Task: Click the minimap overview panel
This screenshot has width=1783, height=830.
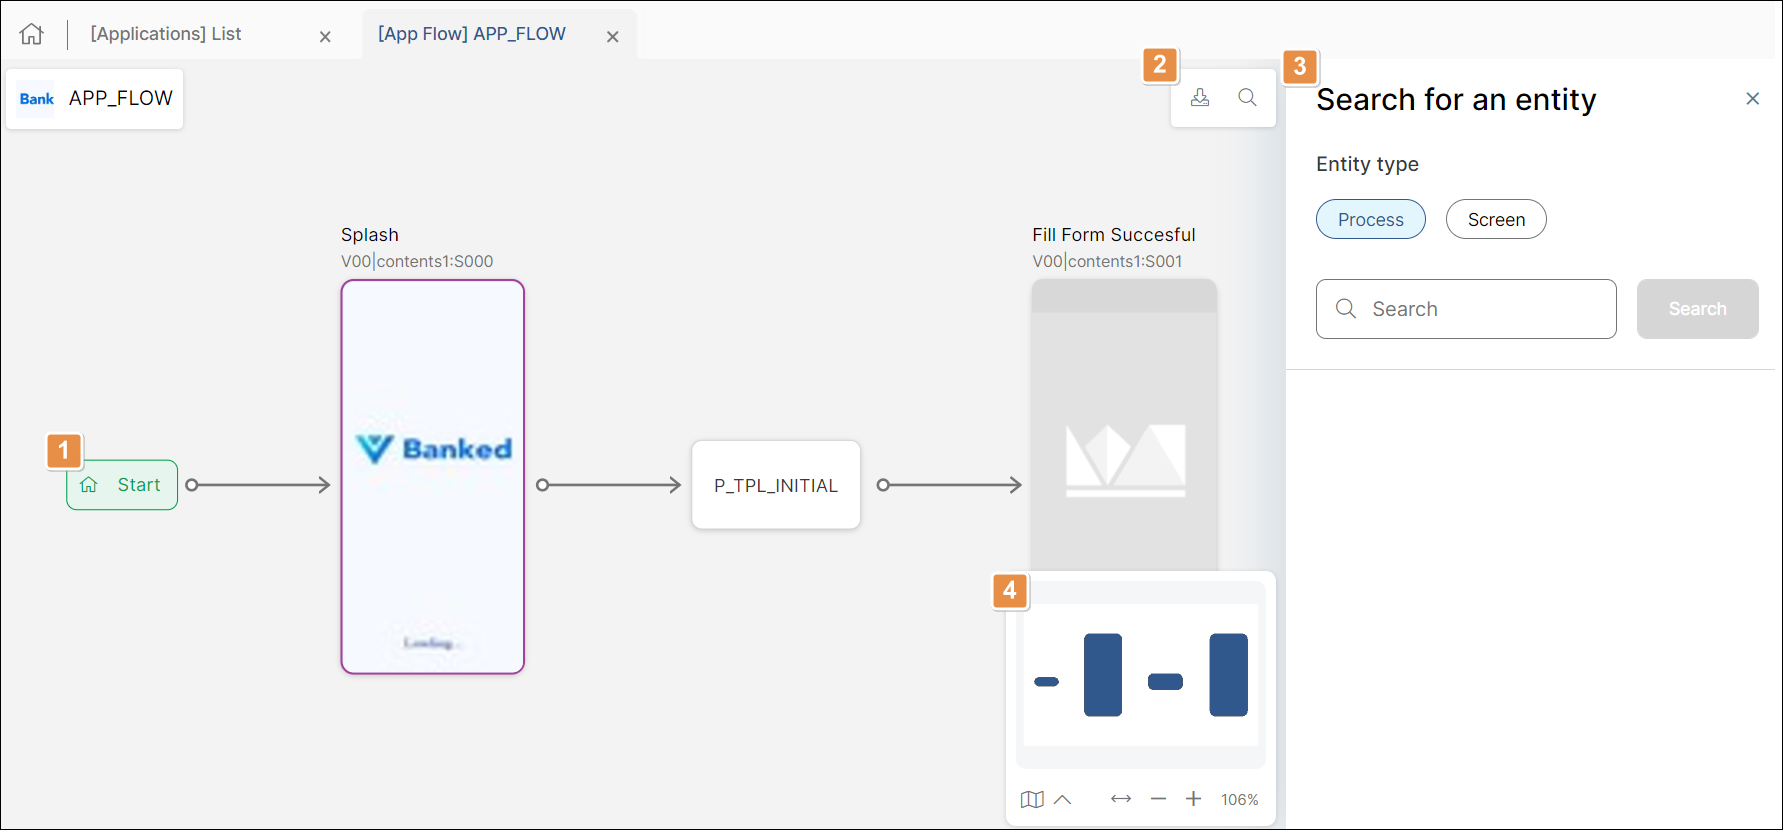Action: 1141,675
